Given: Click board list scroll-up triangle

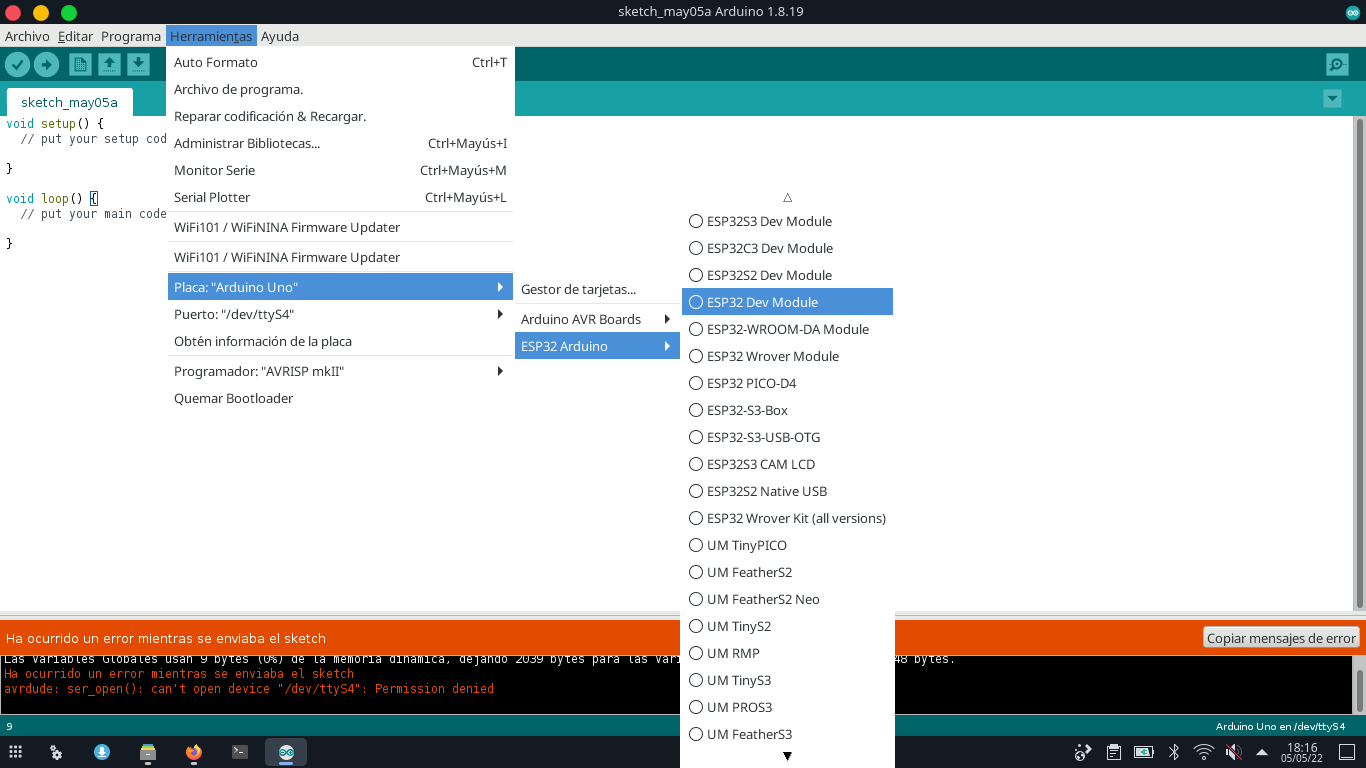Looking at the screenshot, I should click(787, 198).
